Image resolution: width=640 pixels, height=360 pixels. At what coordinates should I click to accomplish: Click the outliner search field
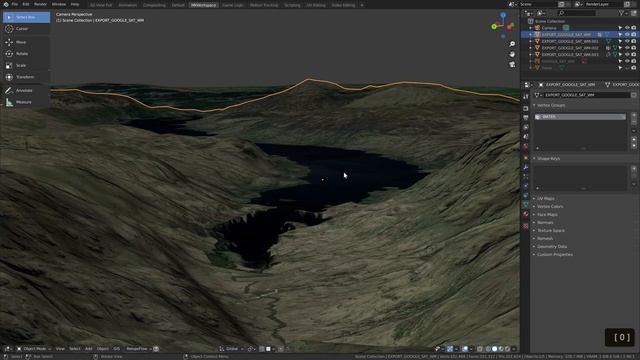(x=577, y=13)
